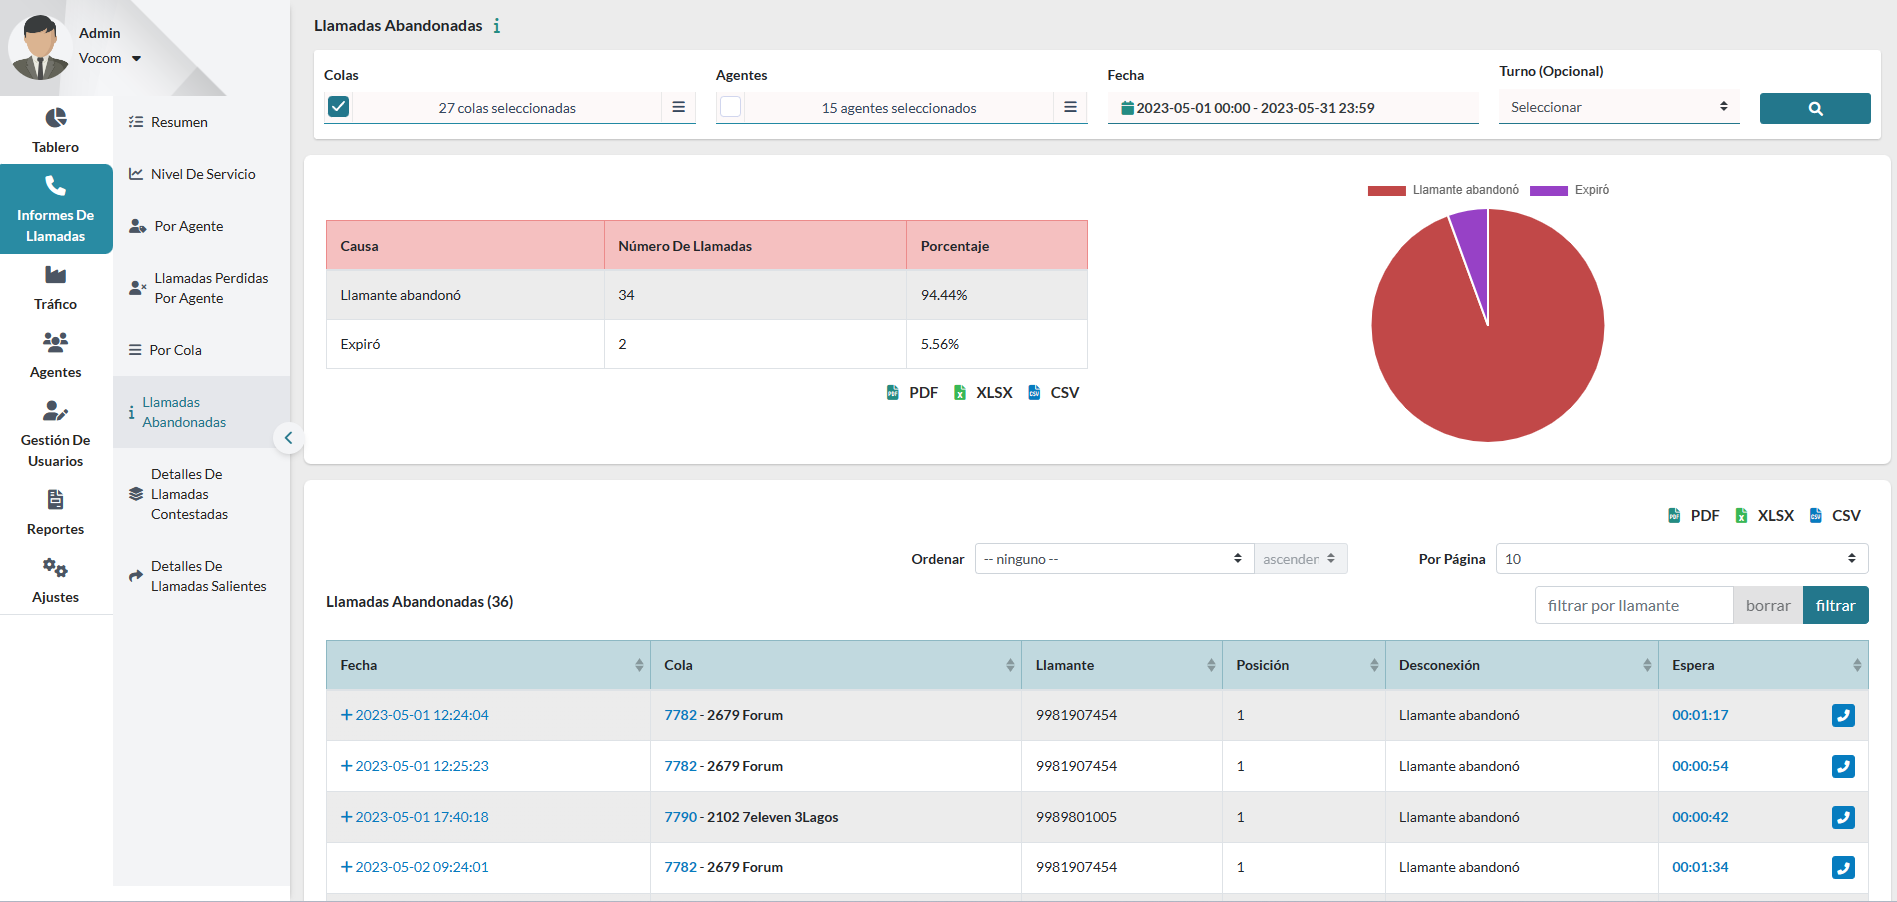Export the causes summary as XLSX
1897x902 pixels.
(983, 393)
